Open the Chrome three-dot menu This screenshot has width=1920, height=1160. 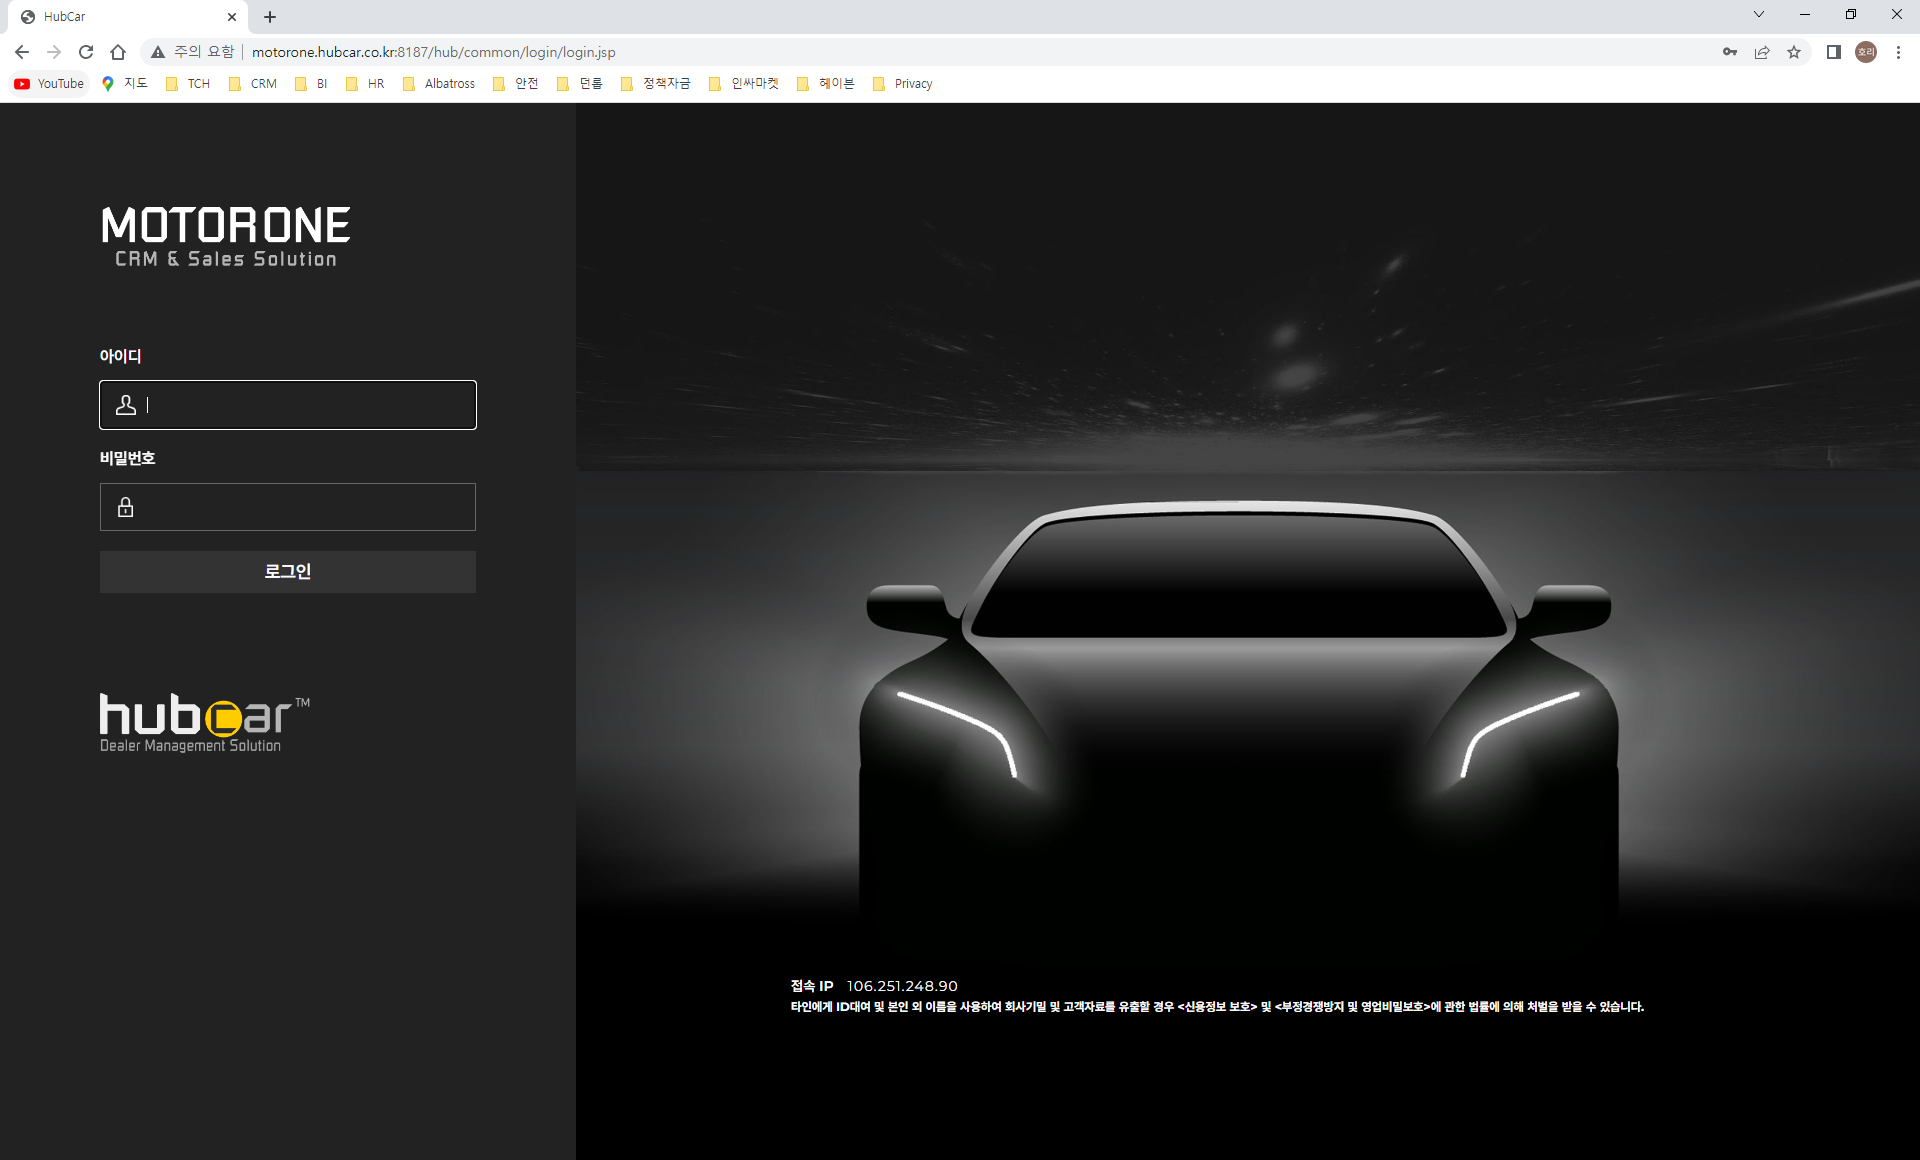[x=1898, y=52]
